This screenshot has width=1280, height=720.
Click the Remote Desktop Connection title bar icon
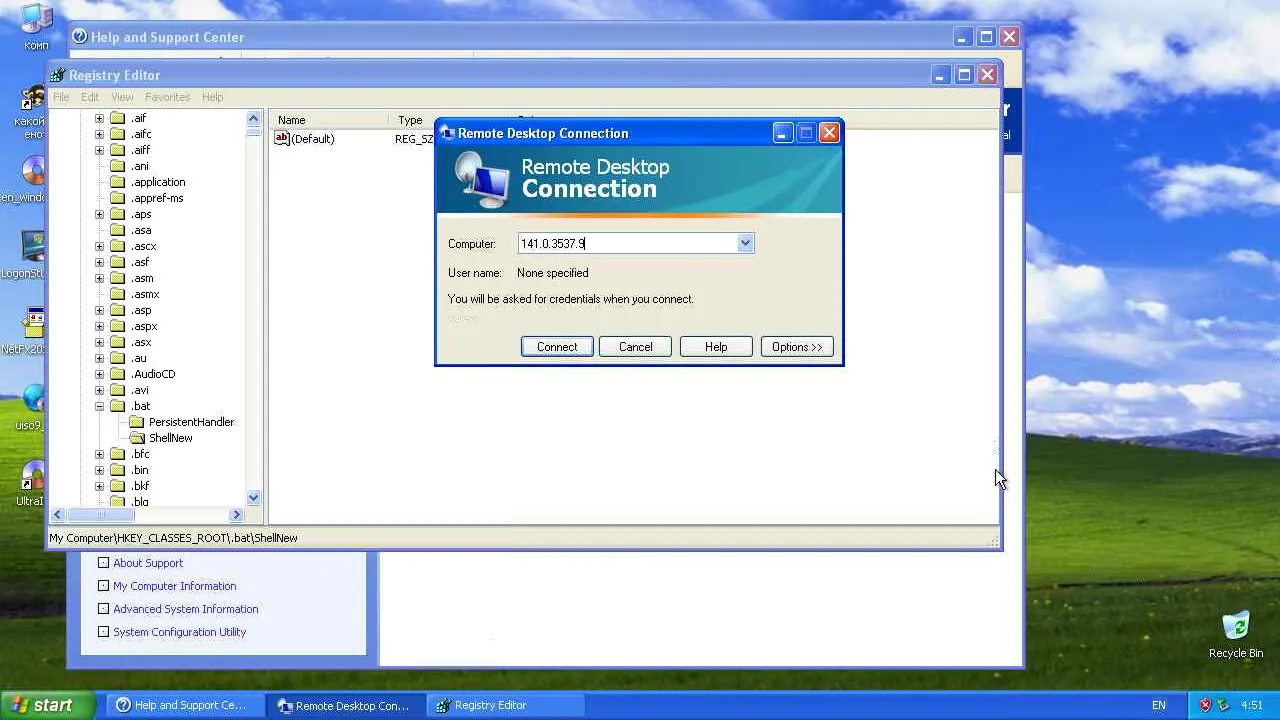pyautogui.click(x=448, y=133)
